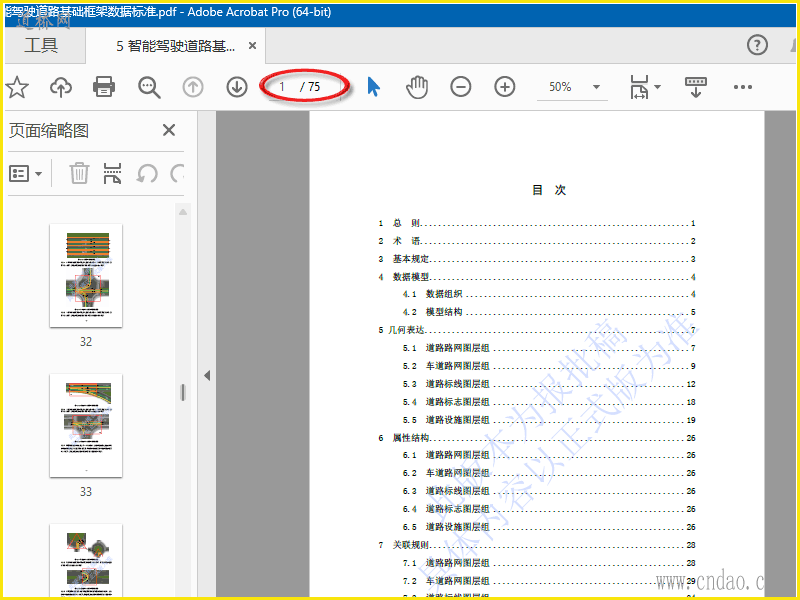Rotate page counterclockwise icon
The width and height of the screenshot is (800, 600).
147,174
